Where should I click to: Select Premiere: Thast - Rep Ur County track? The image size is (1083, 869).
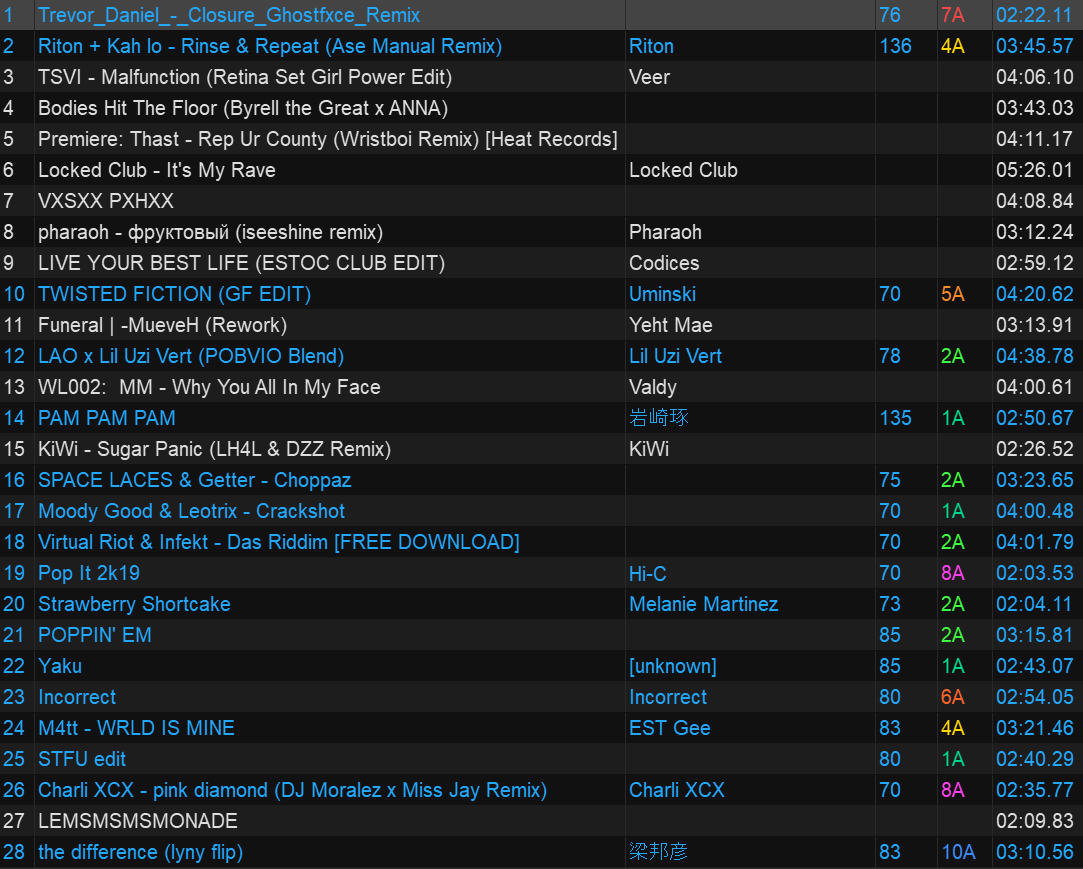click(x=327, y=140)
